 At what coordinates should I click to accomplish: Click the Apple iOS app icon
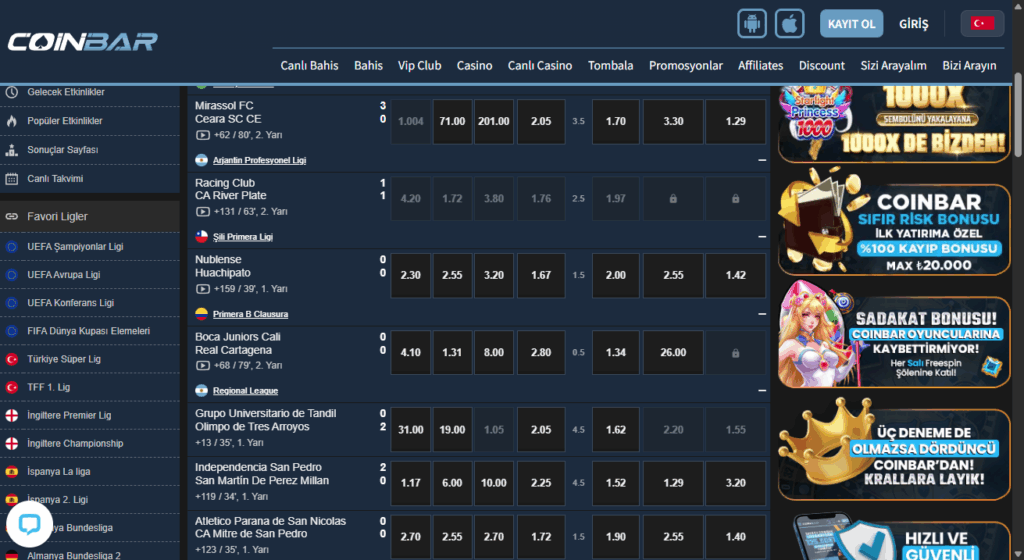click(x=790, y=23)
